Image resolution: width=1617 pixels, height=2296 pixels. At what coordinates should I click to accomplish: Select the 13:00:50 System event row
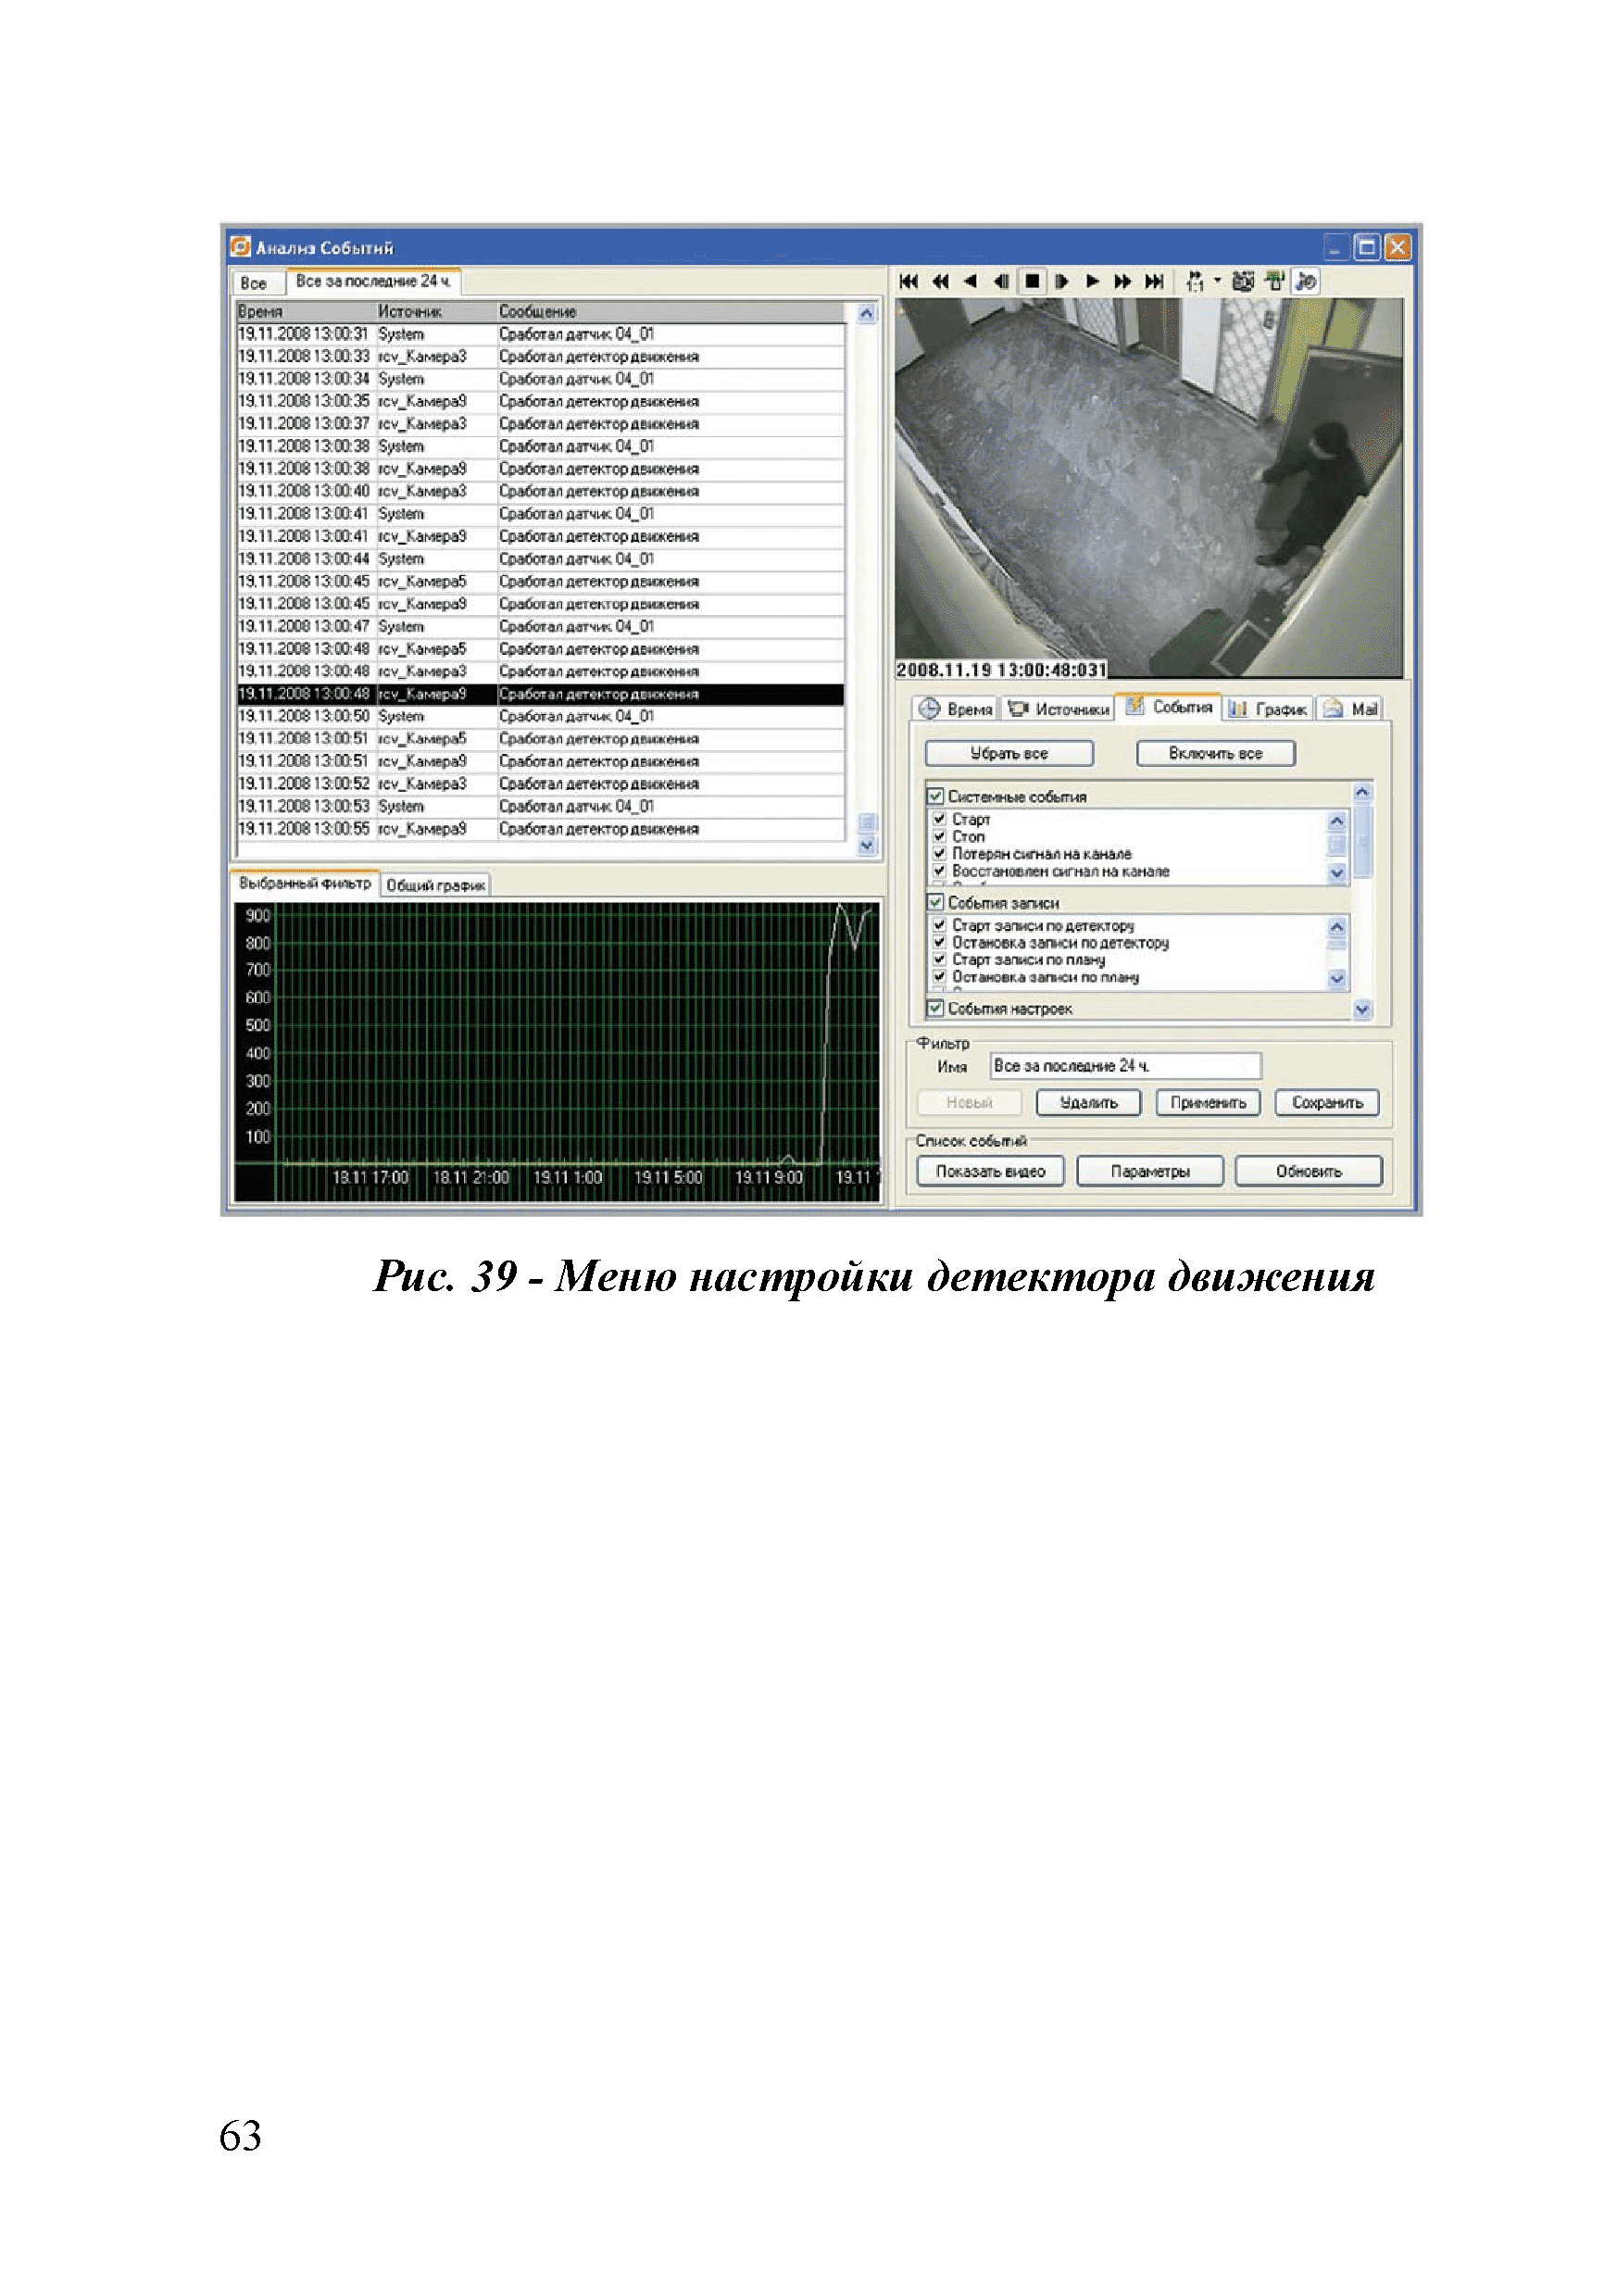click(540, 716)
